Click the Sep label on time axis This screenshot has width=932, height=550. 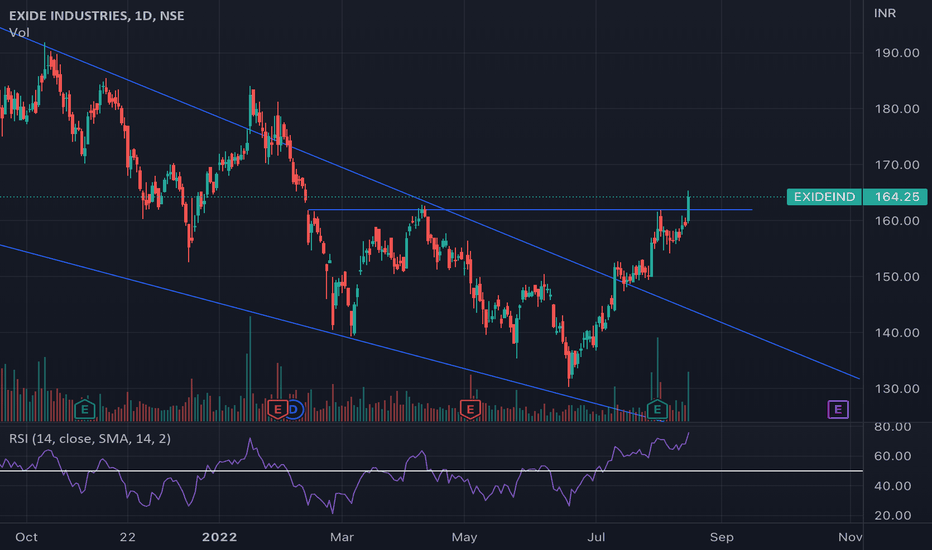click(722, 537)
